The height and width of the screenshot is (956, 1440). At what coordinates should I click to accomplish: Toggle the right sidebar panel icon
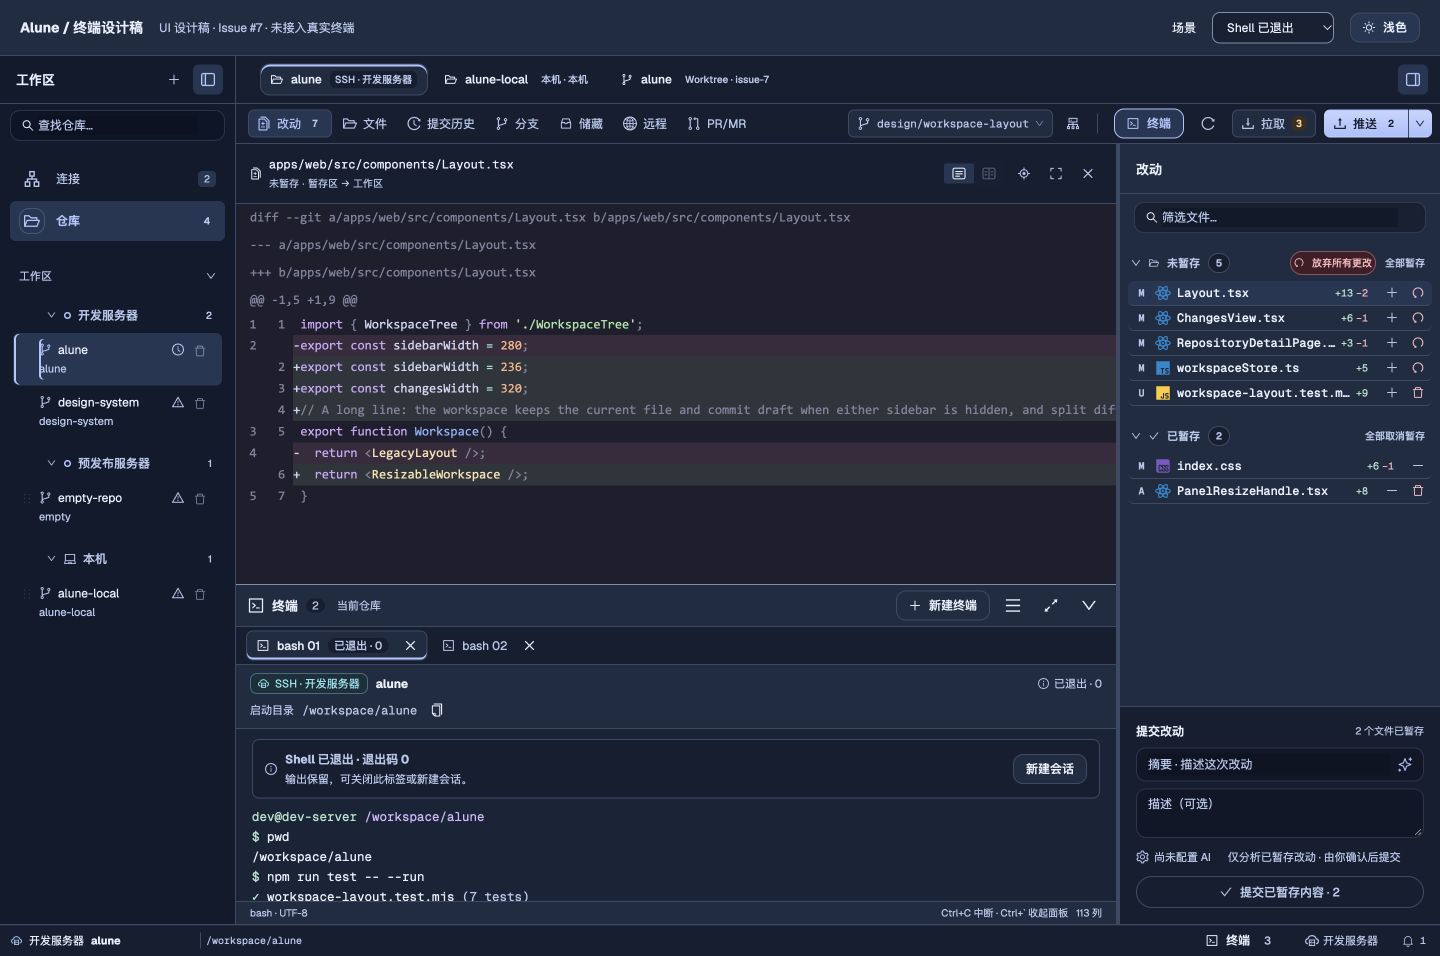1413,79
